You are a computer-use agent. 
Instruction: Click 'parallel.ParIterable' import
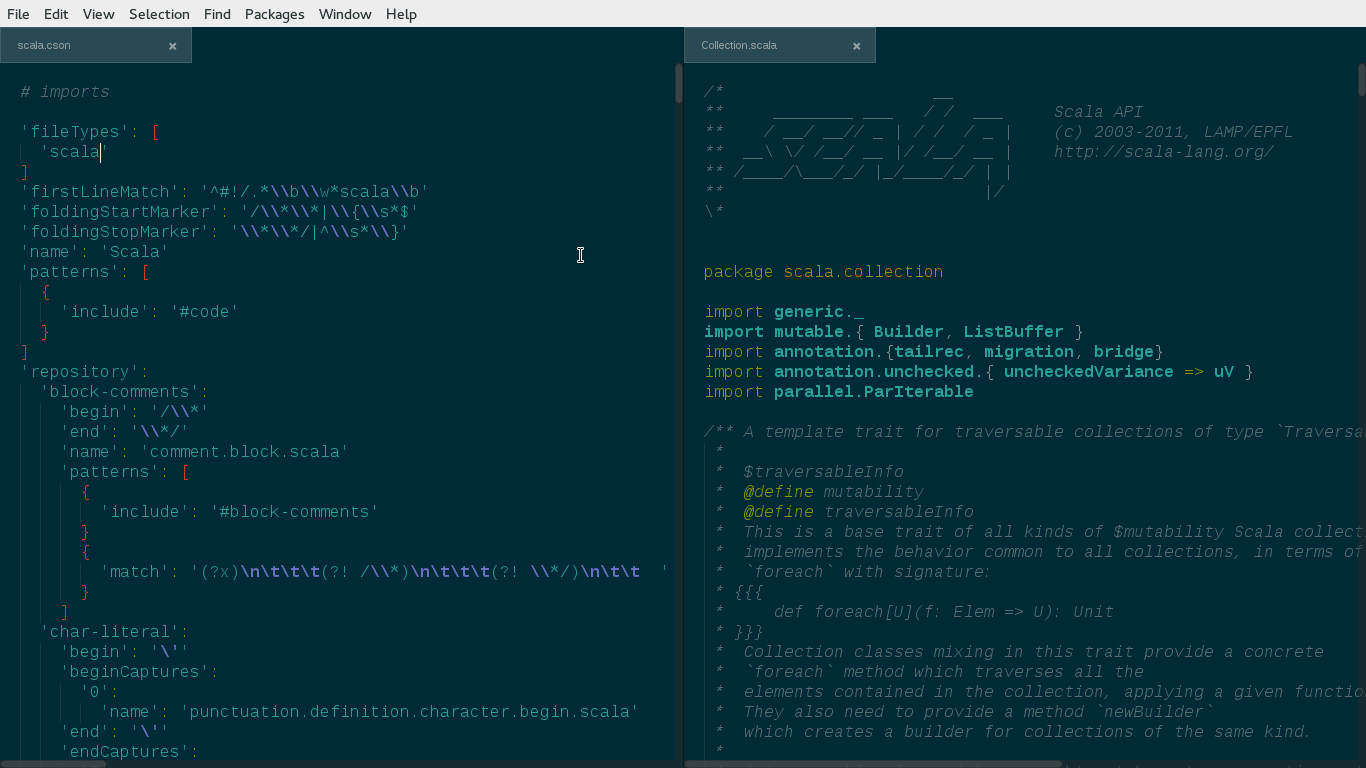(874, 391)
